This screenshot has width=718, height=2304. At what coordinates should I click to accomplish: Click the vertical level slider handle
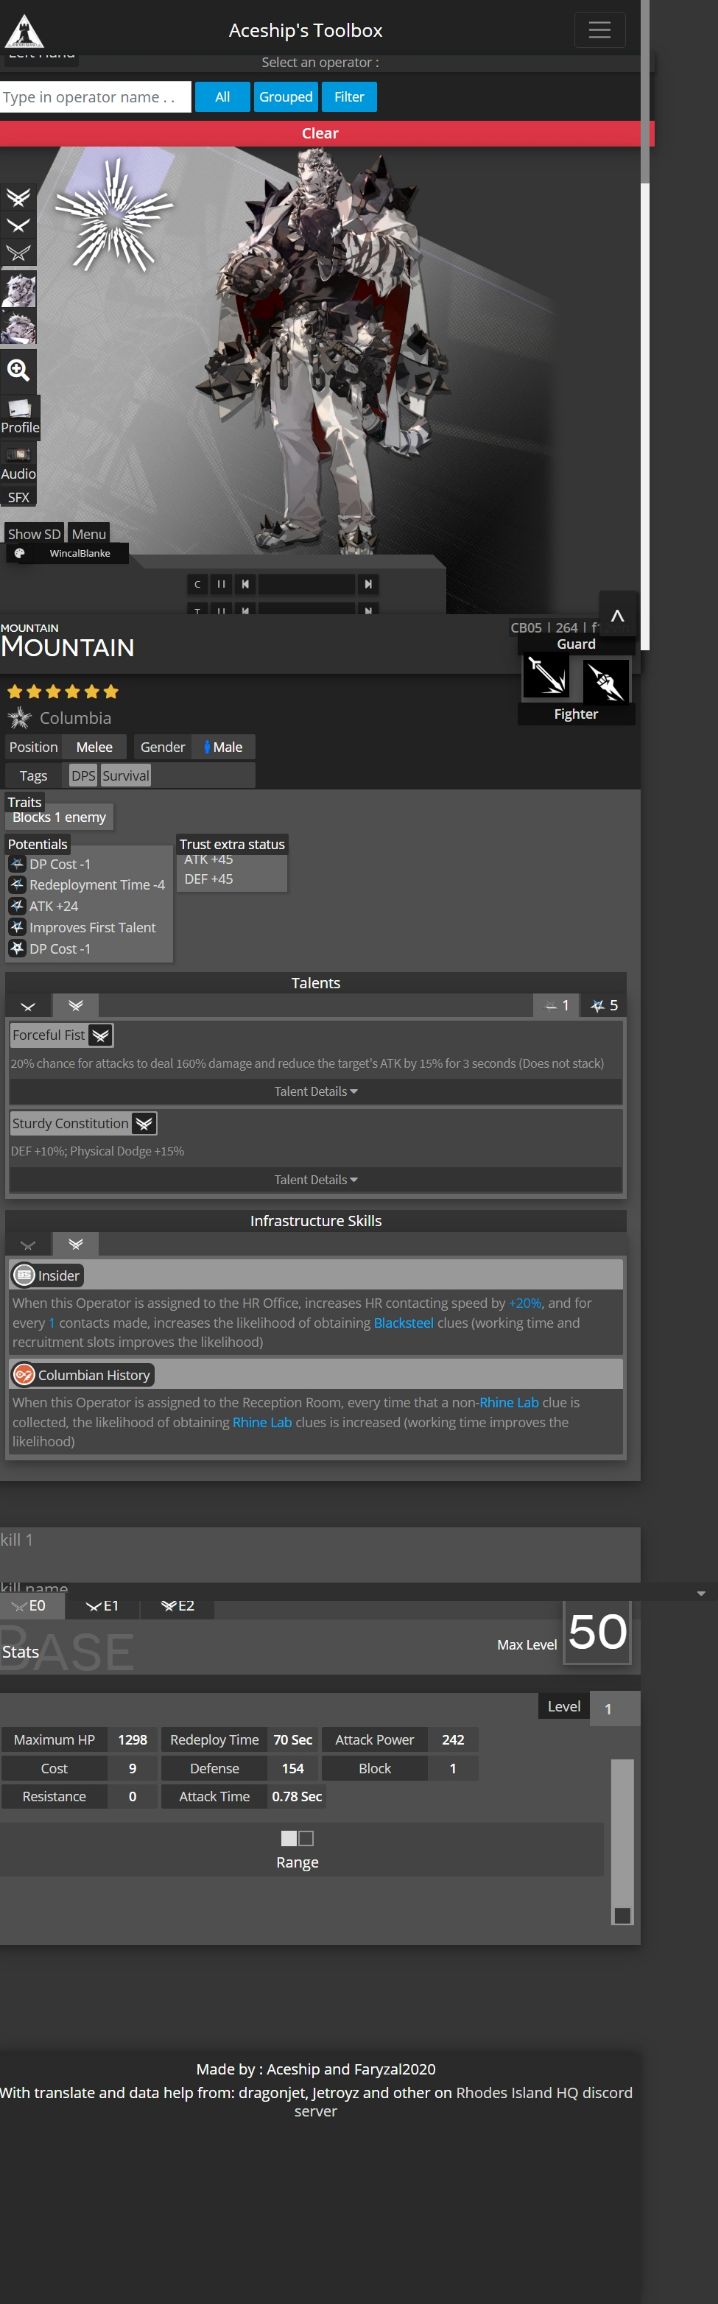point(622,1915)
